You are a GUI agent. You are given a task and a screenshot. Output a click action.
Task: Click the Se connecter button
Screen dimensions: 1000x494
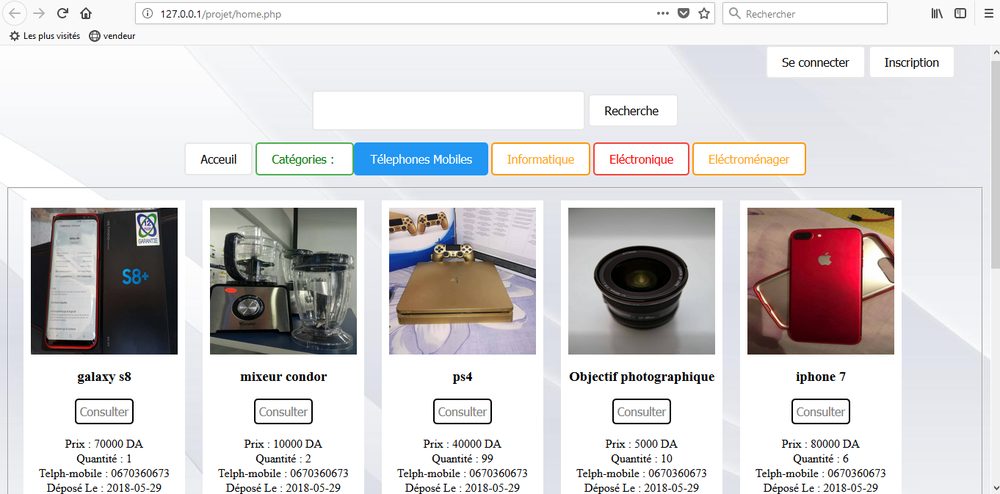click(815, 62)
